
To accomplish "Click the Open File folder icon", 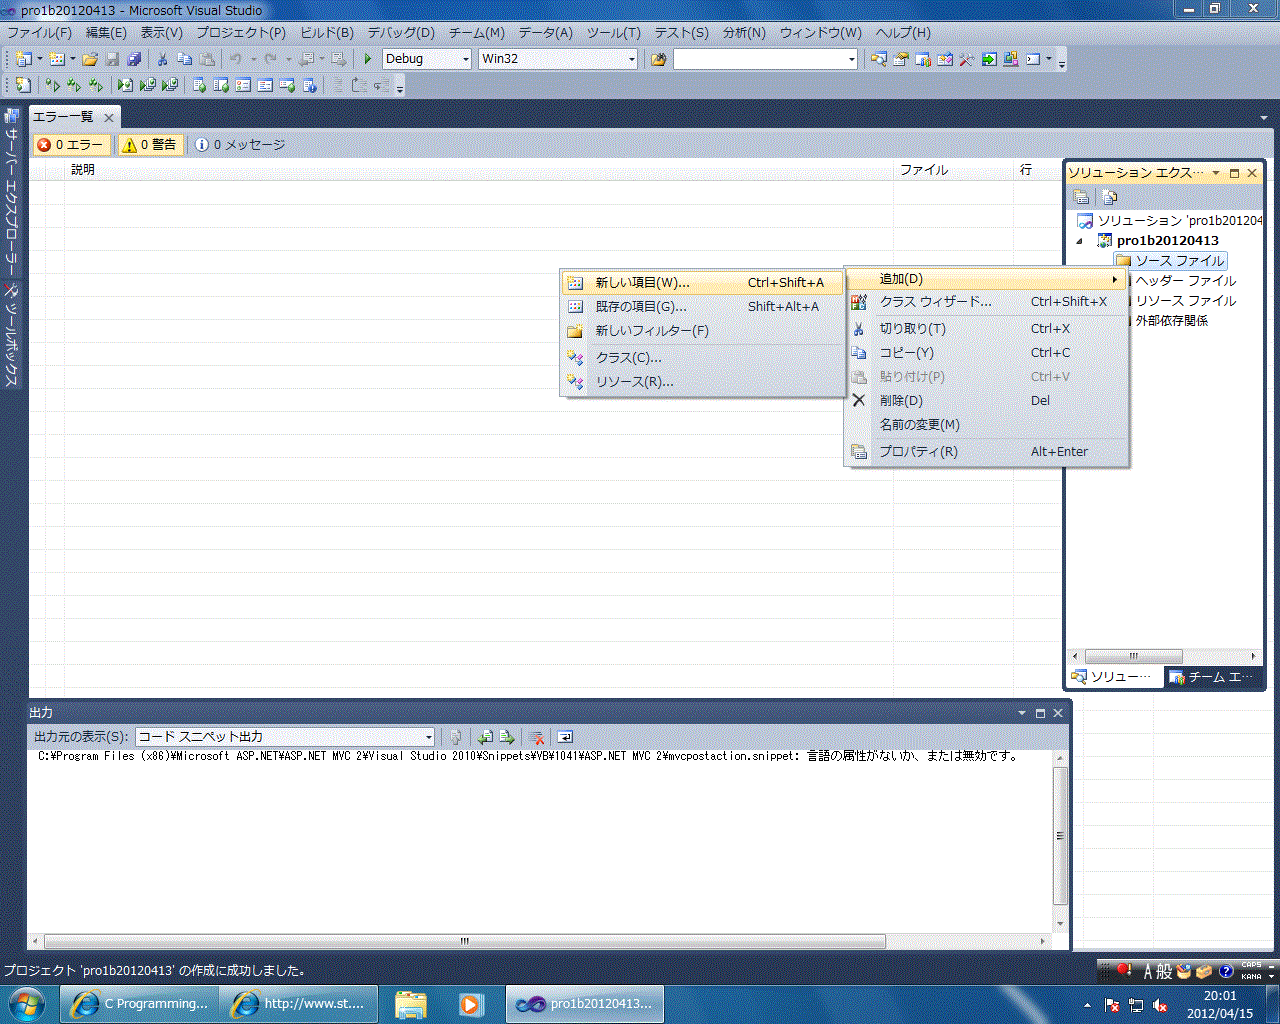I will tap(90, 59).
